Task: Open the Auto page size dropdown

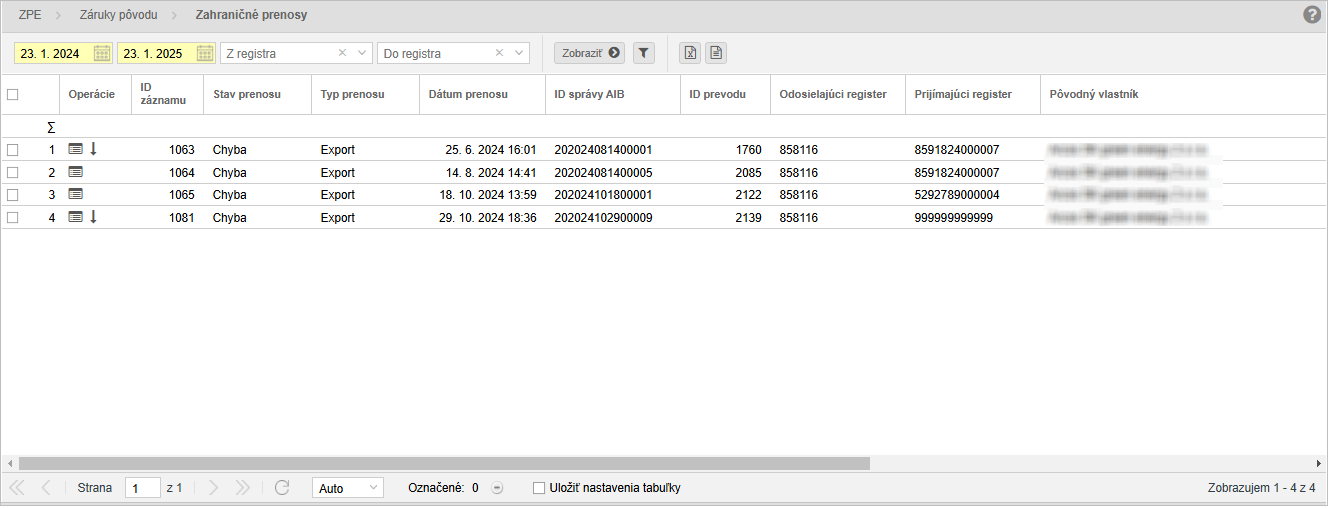Action: (348, 488)
